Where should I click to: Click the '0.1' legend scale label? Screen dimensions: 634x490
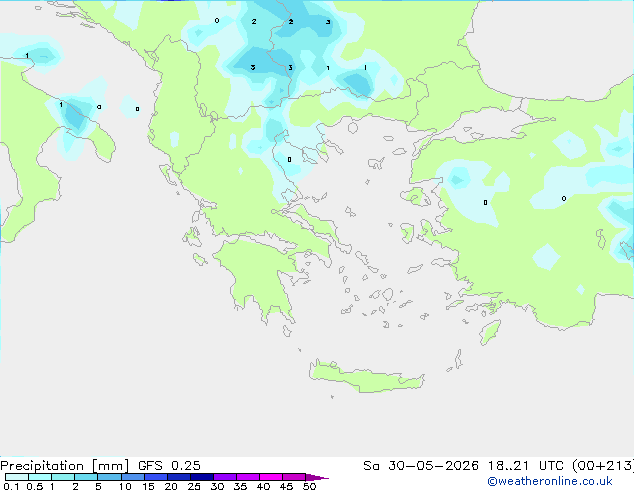coord(11,486)
